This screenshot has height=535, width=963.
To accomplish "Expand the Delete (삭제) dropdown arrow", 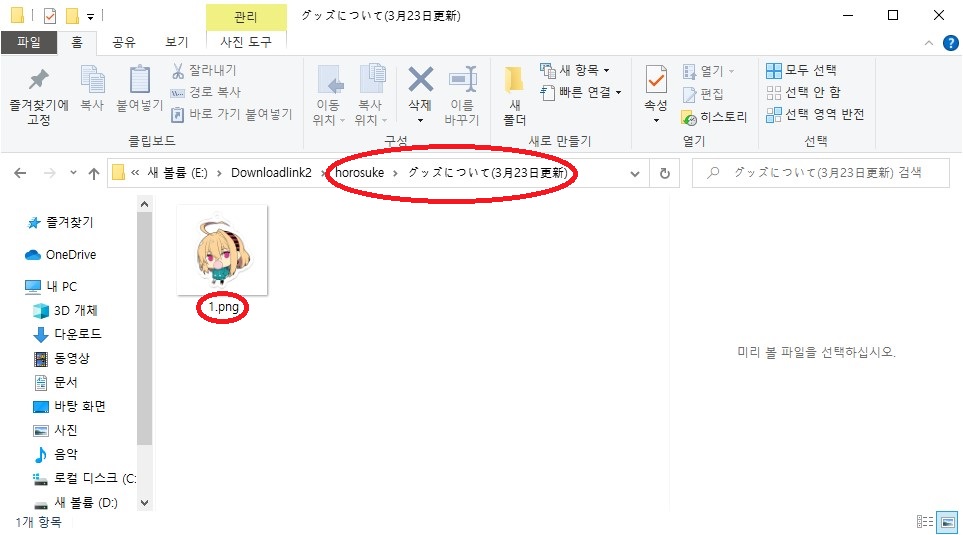I will [421, 120].
